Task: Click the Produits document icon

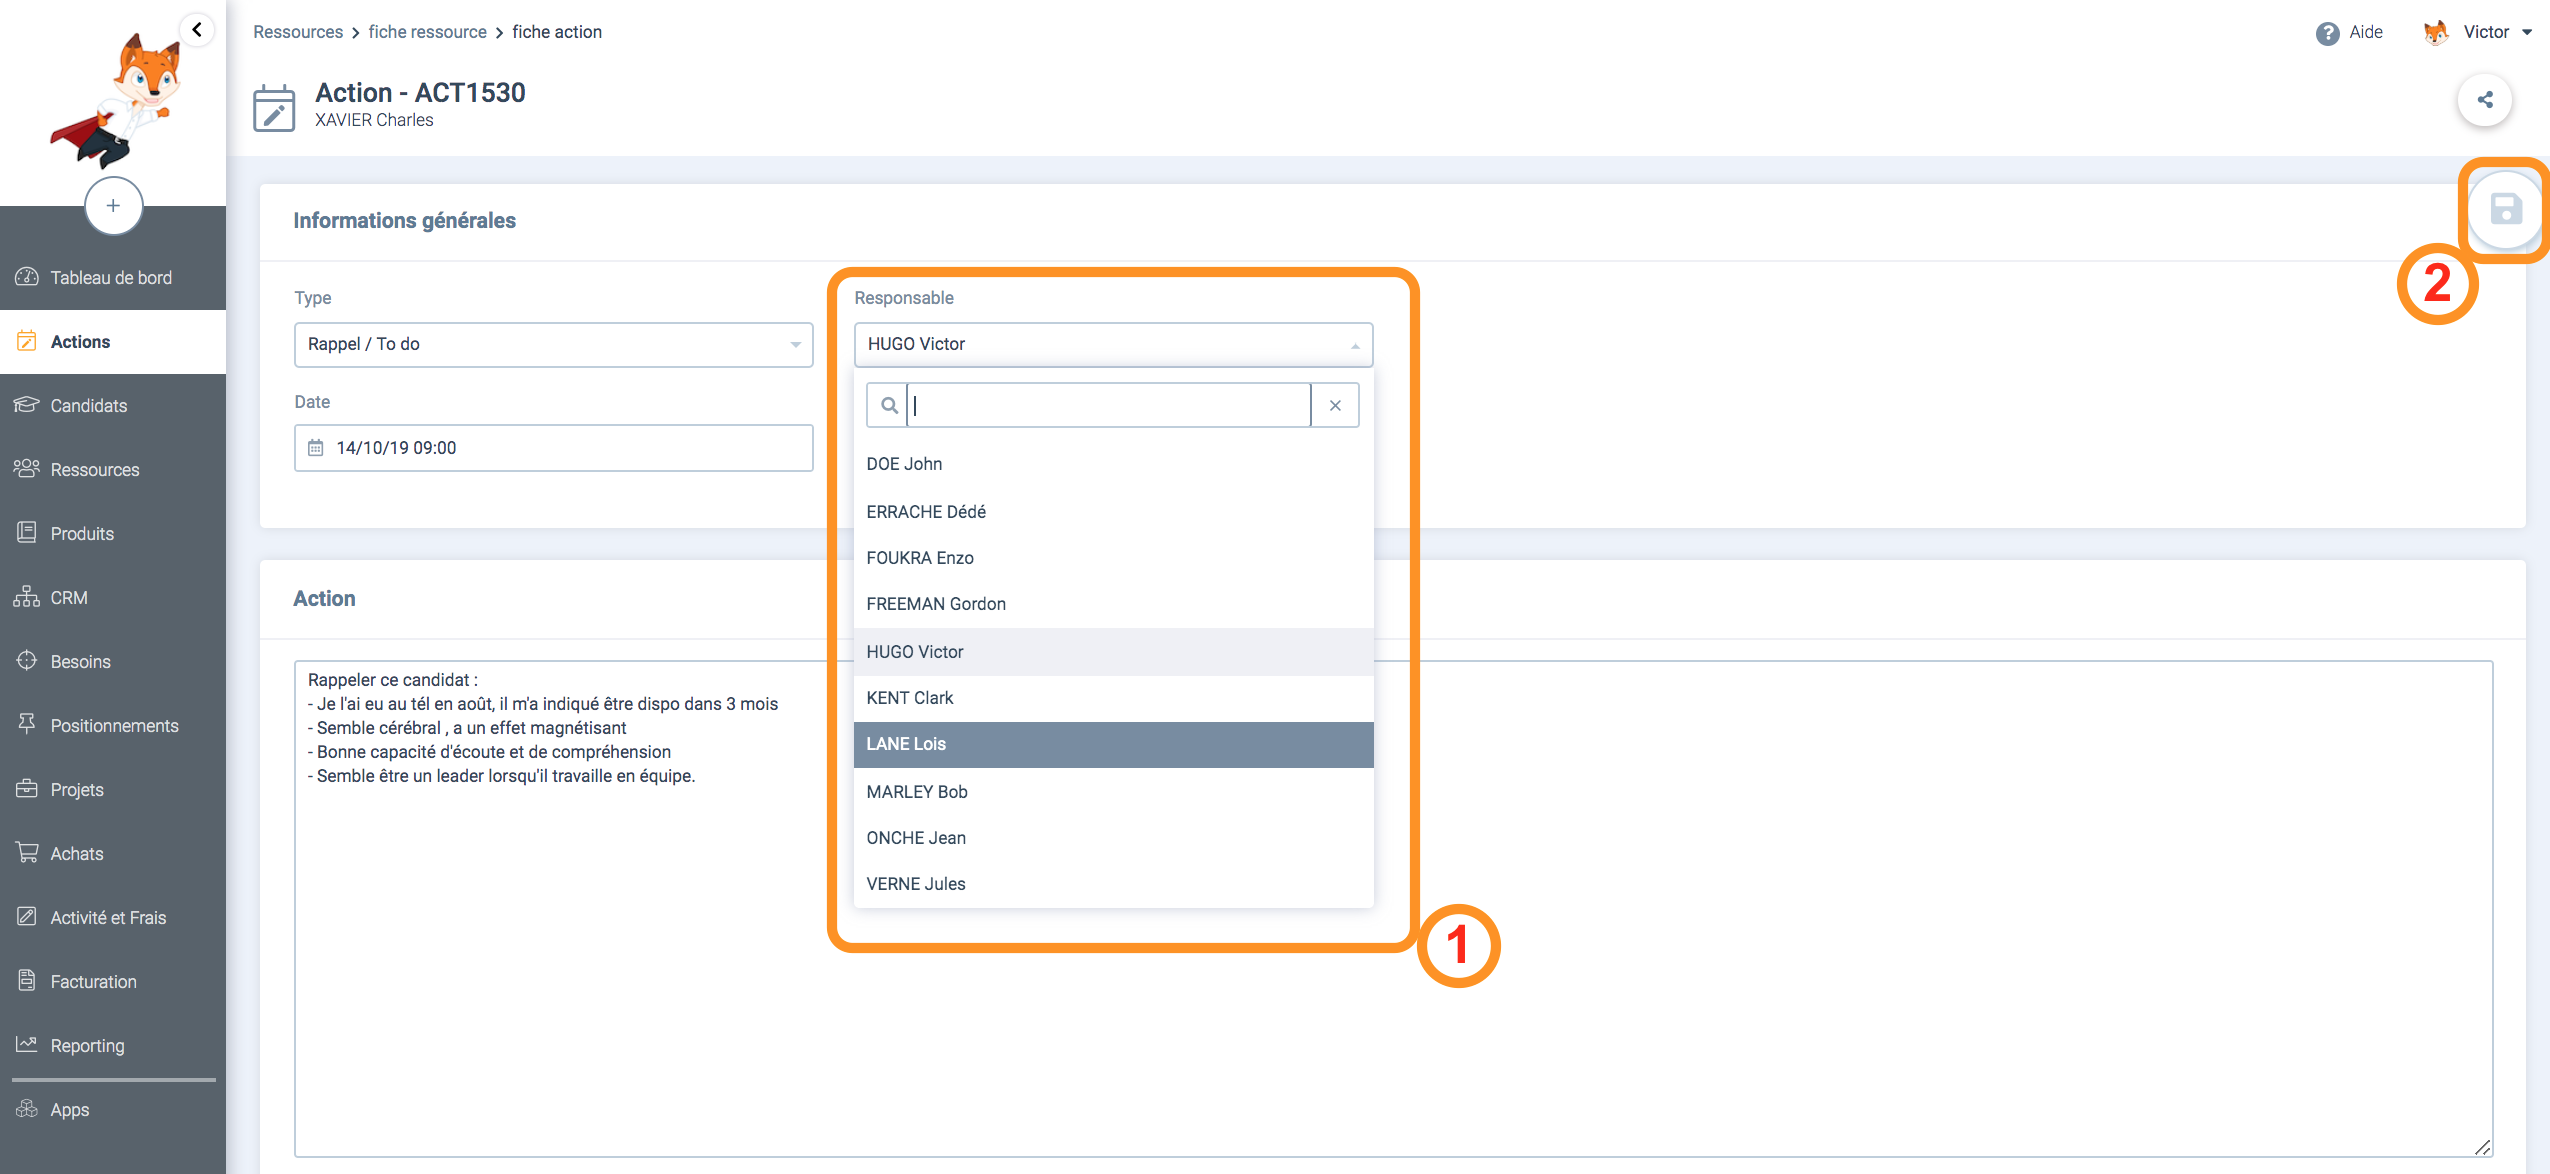Action: (27, 533)
